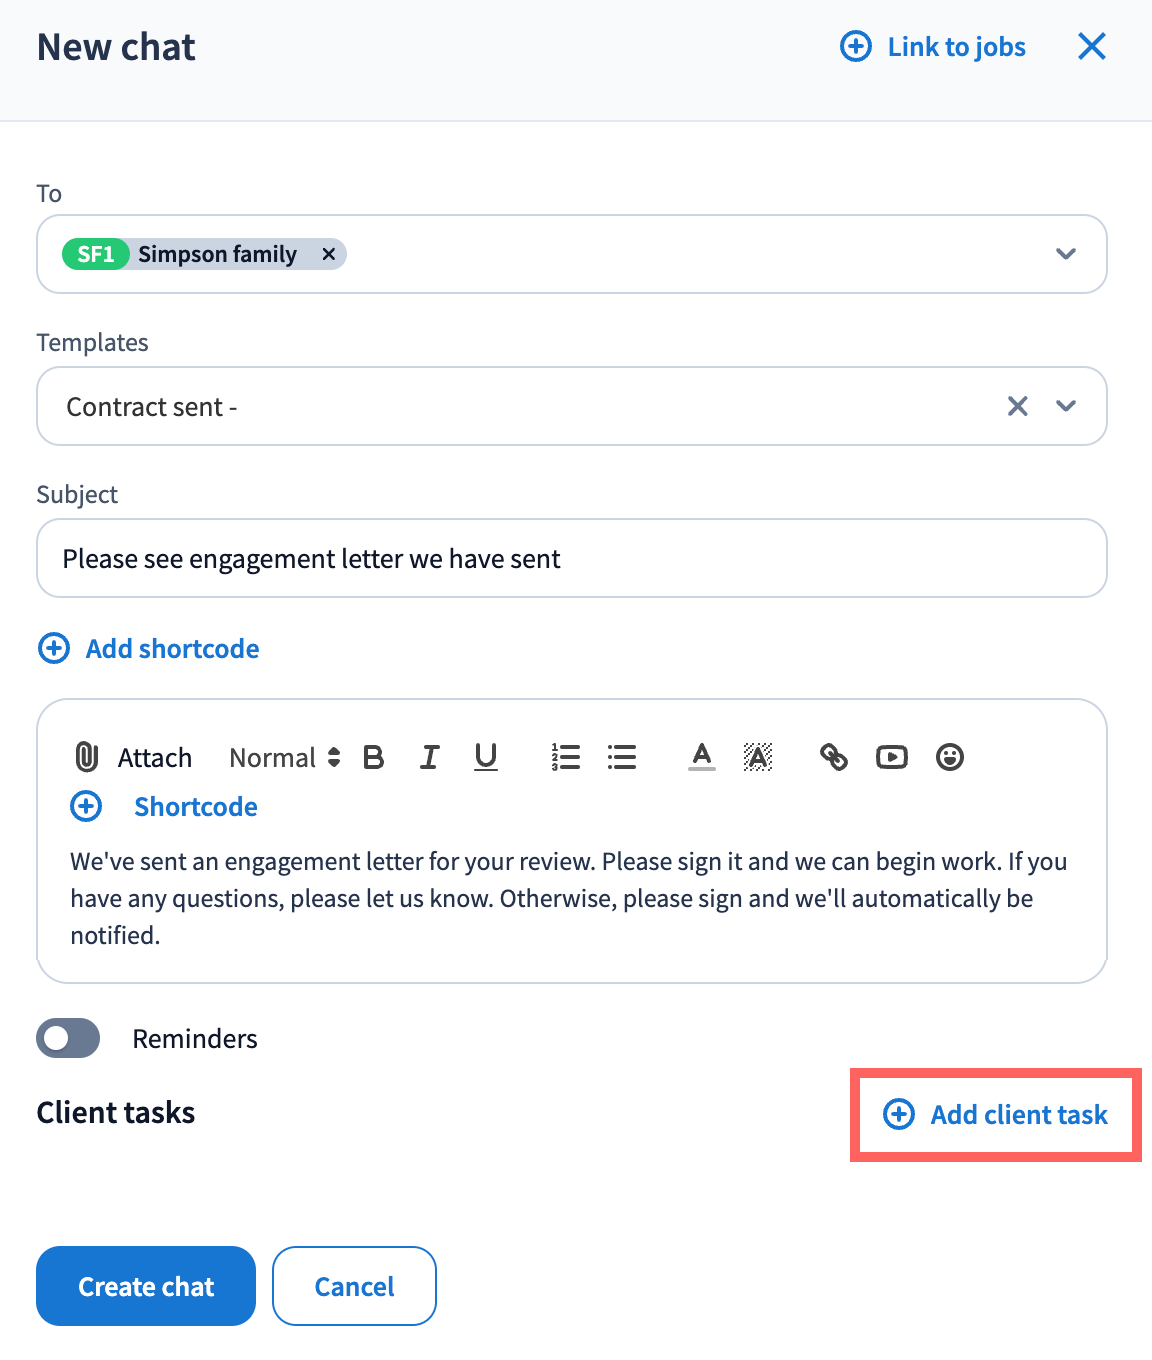
Task: Open the text color picker
Action: pyautogui.click(x=702, y=757)
